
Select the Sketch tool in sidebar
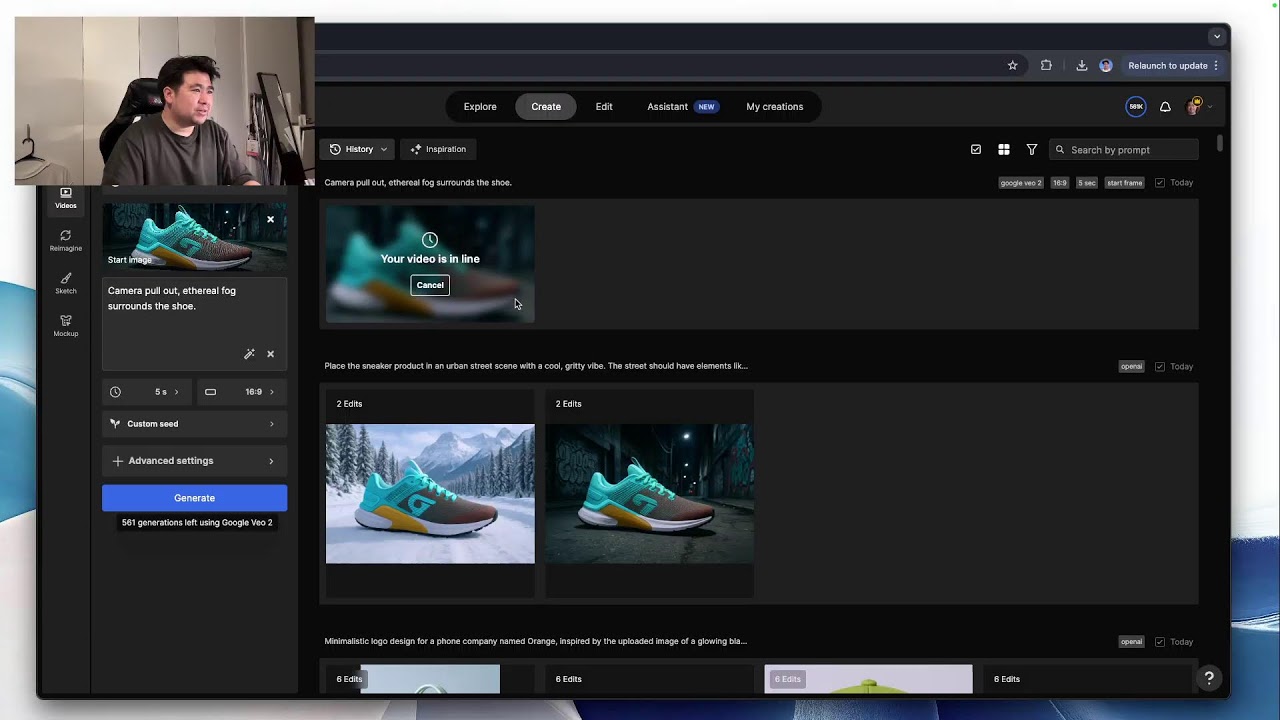(x=66, y=284)
